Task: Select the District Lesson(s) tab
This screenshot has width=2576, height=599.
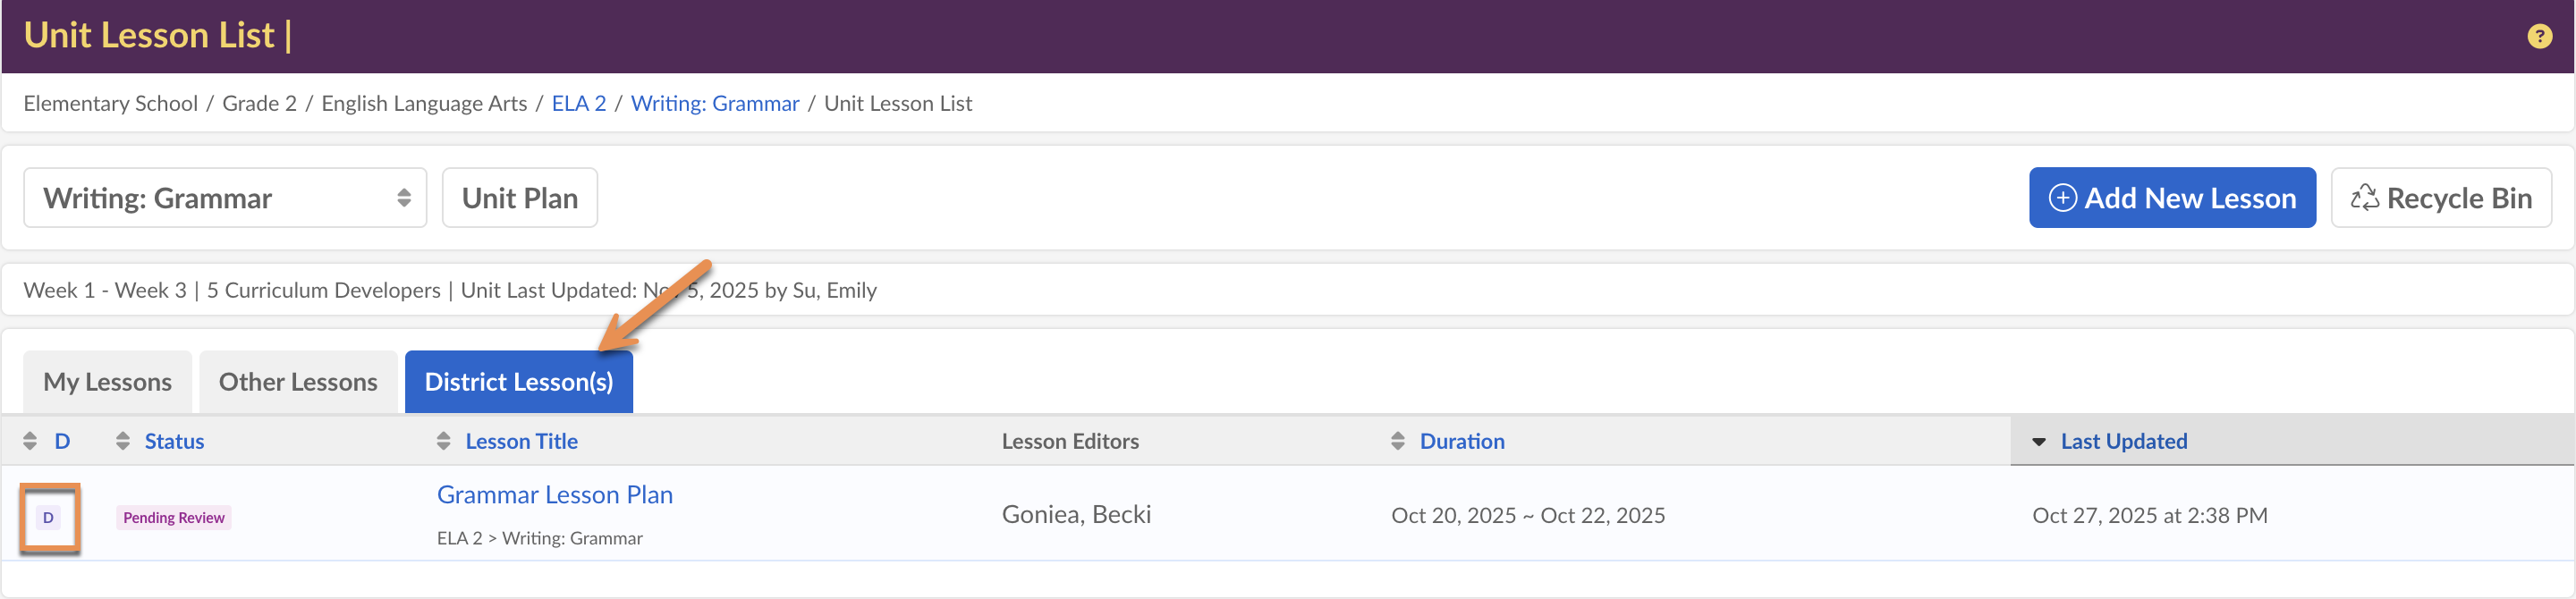Action: [518, 382]
